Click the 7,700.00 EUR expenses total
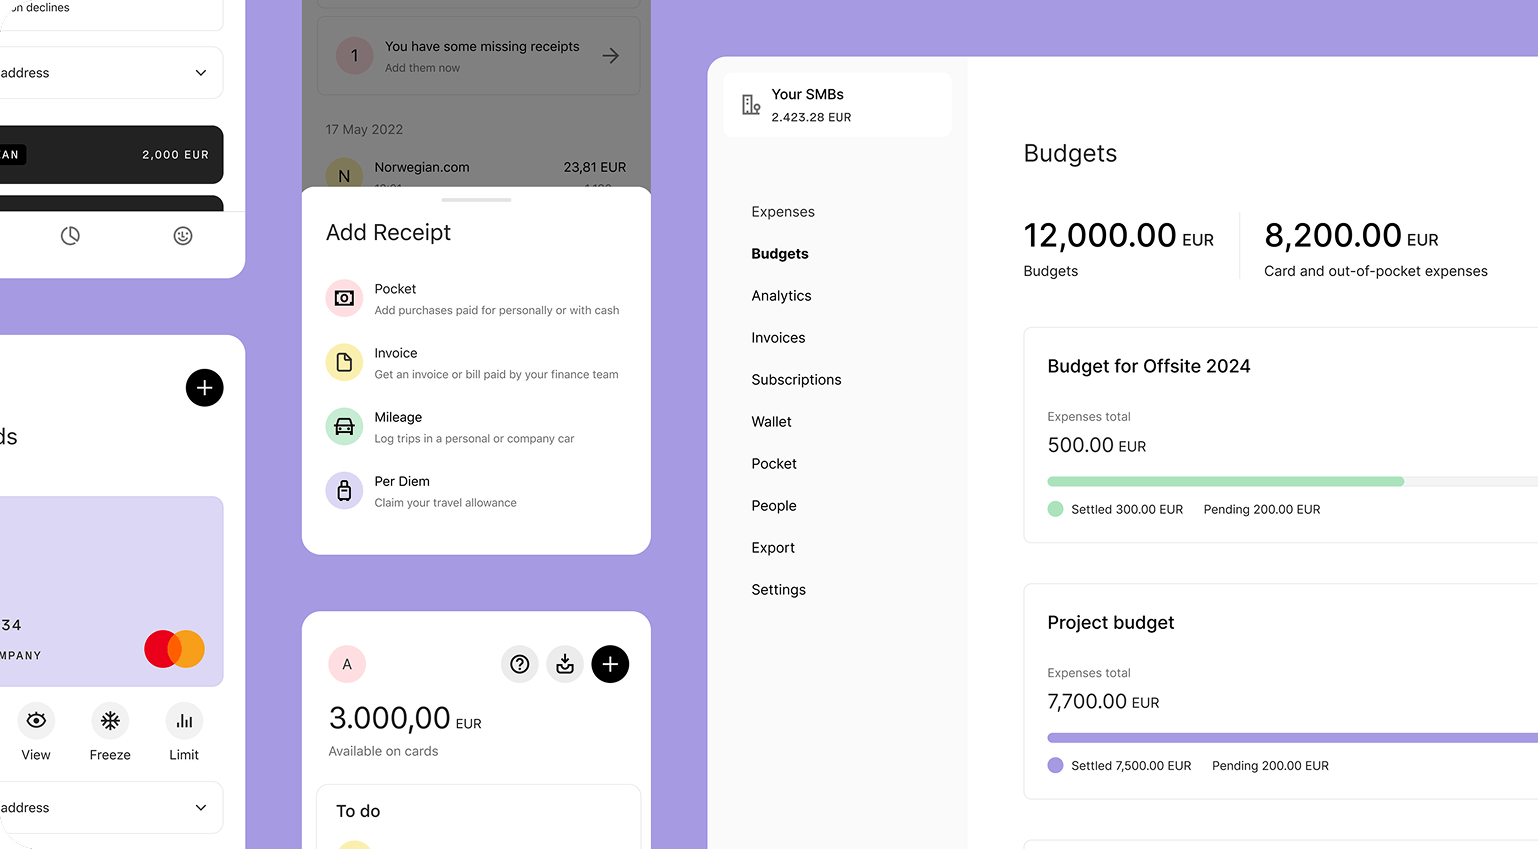The image size is (1538, 849). coord(1103,701)
